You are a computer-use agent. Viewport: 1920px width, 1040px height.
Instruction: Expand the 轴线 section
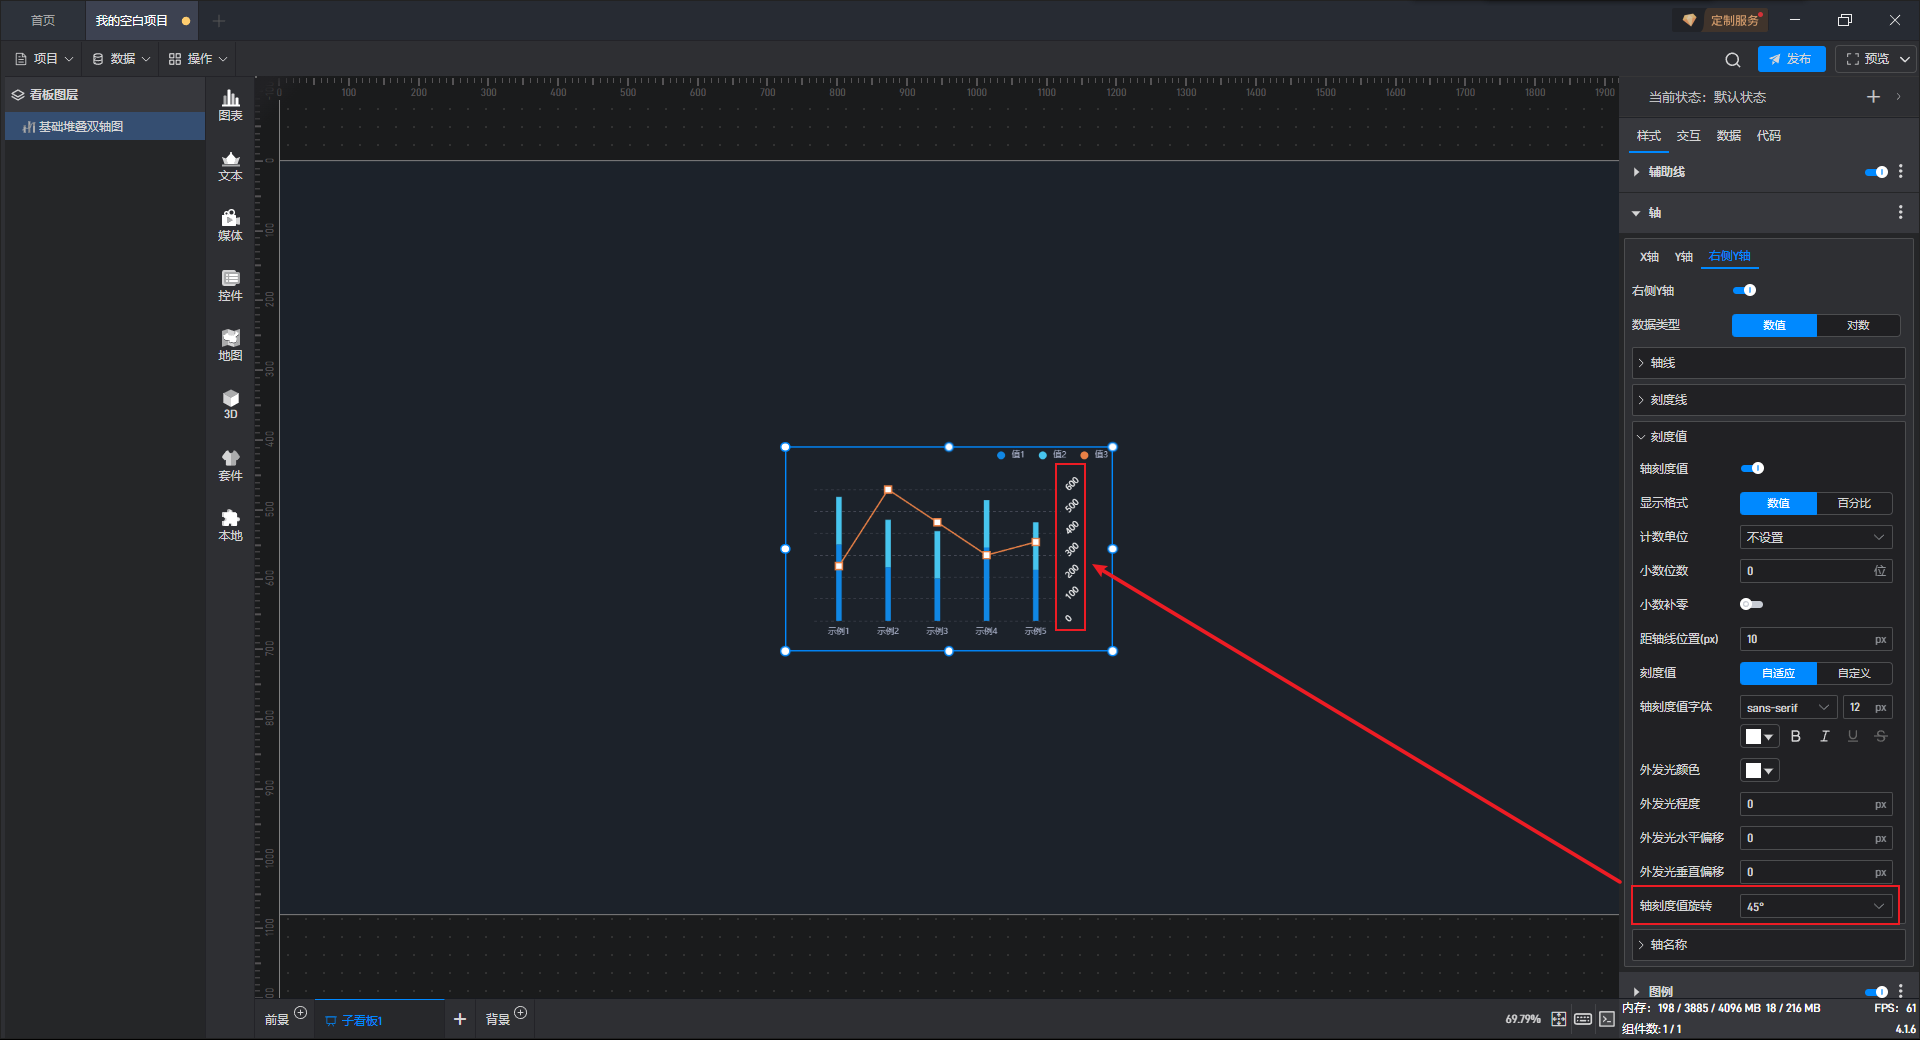coord(1768,363)
